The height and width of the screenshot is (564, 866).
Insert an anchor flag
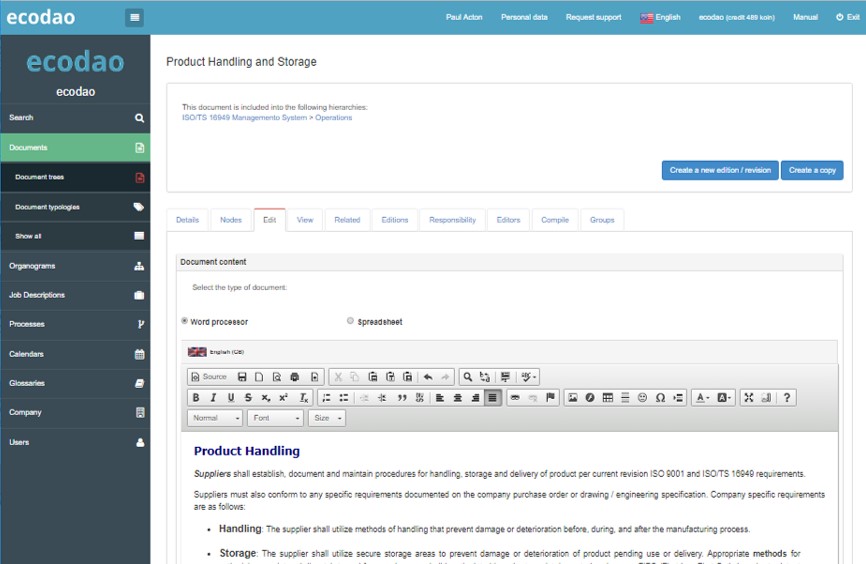[550, 398]
